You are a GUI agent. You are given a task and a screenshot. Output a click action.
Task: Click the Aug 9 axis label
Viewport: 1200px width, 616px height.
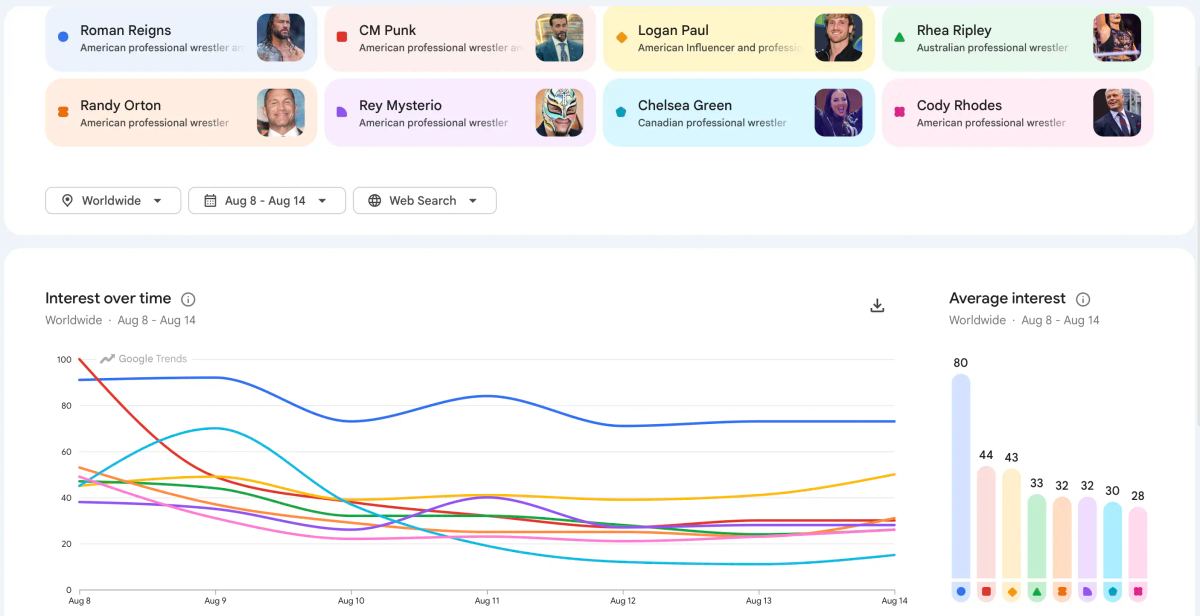[x=215, y=601]
